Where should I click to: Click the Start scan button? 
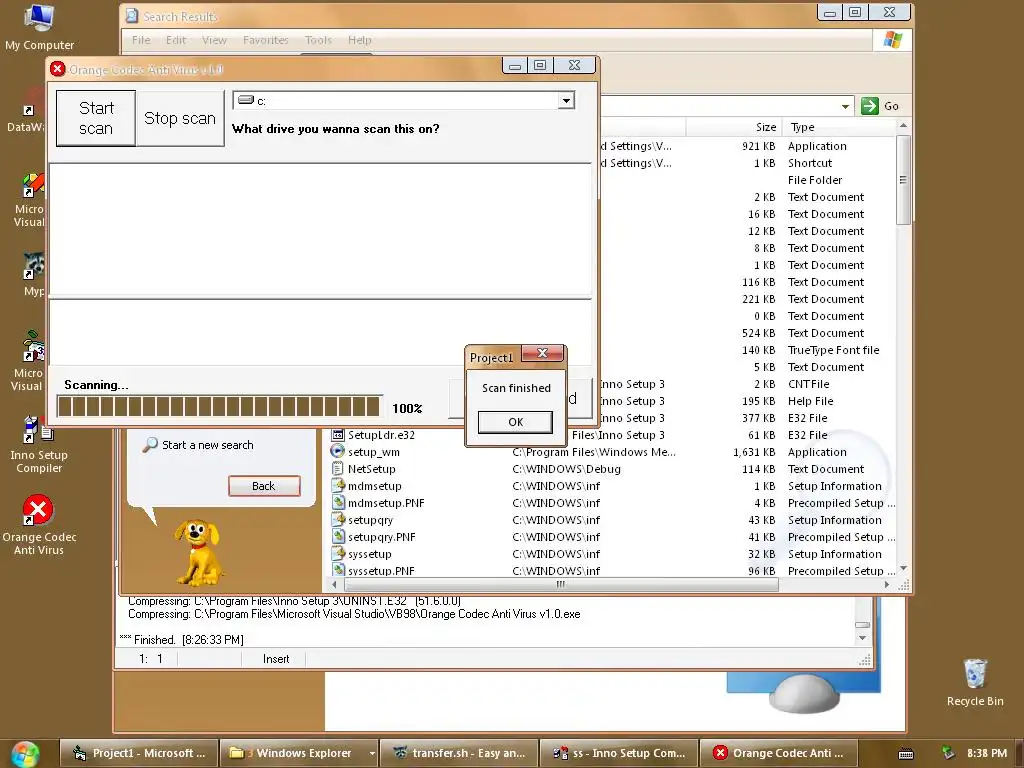(96, 118)
